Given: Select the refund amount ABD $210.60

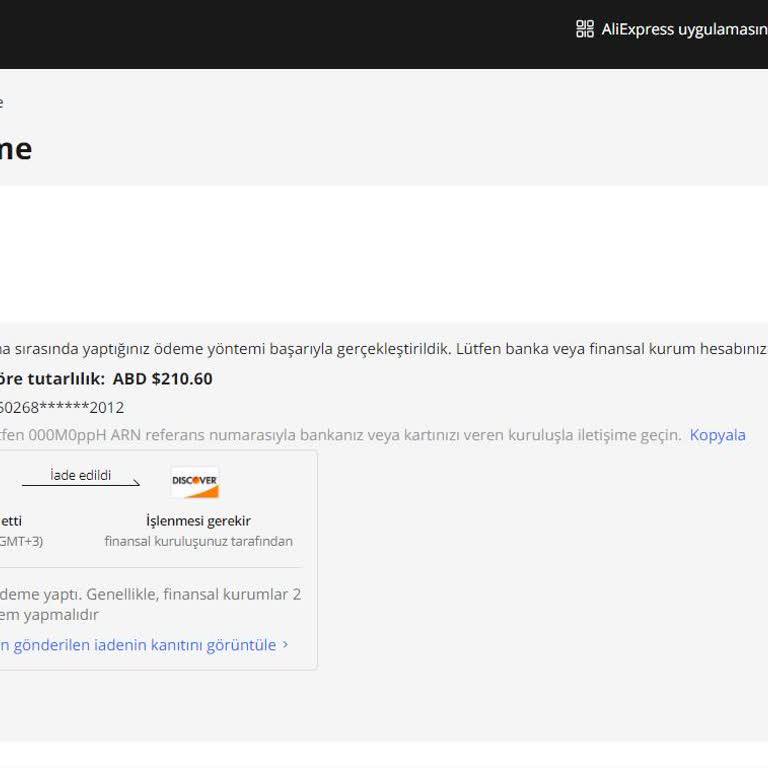Looking at the screenshot, I should [x=163, y=379].
